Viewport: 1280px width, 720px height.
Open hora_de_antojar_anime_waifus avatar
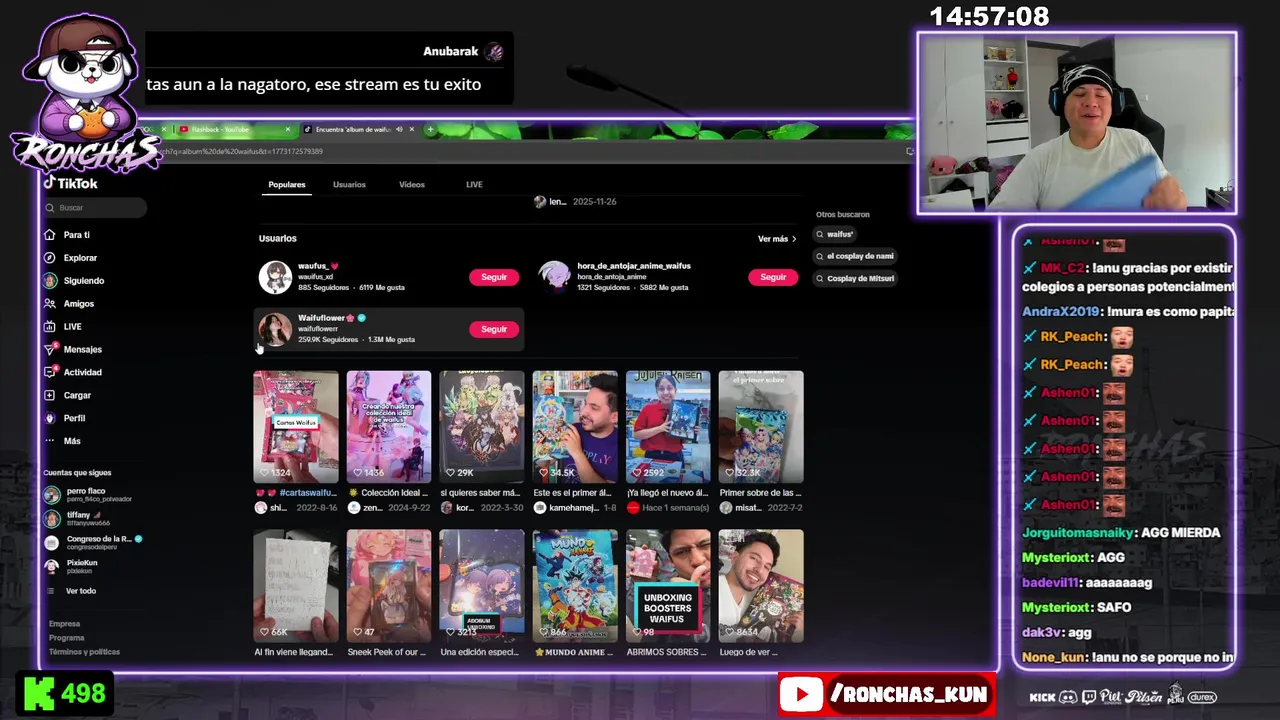[554, 277]
